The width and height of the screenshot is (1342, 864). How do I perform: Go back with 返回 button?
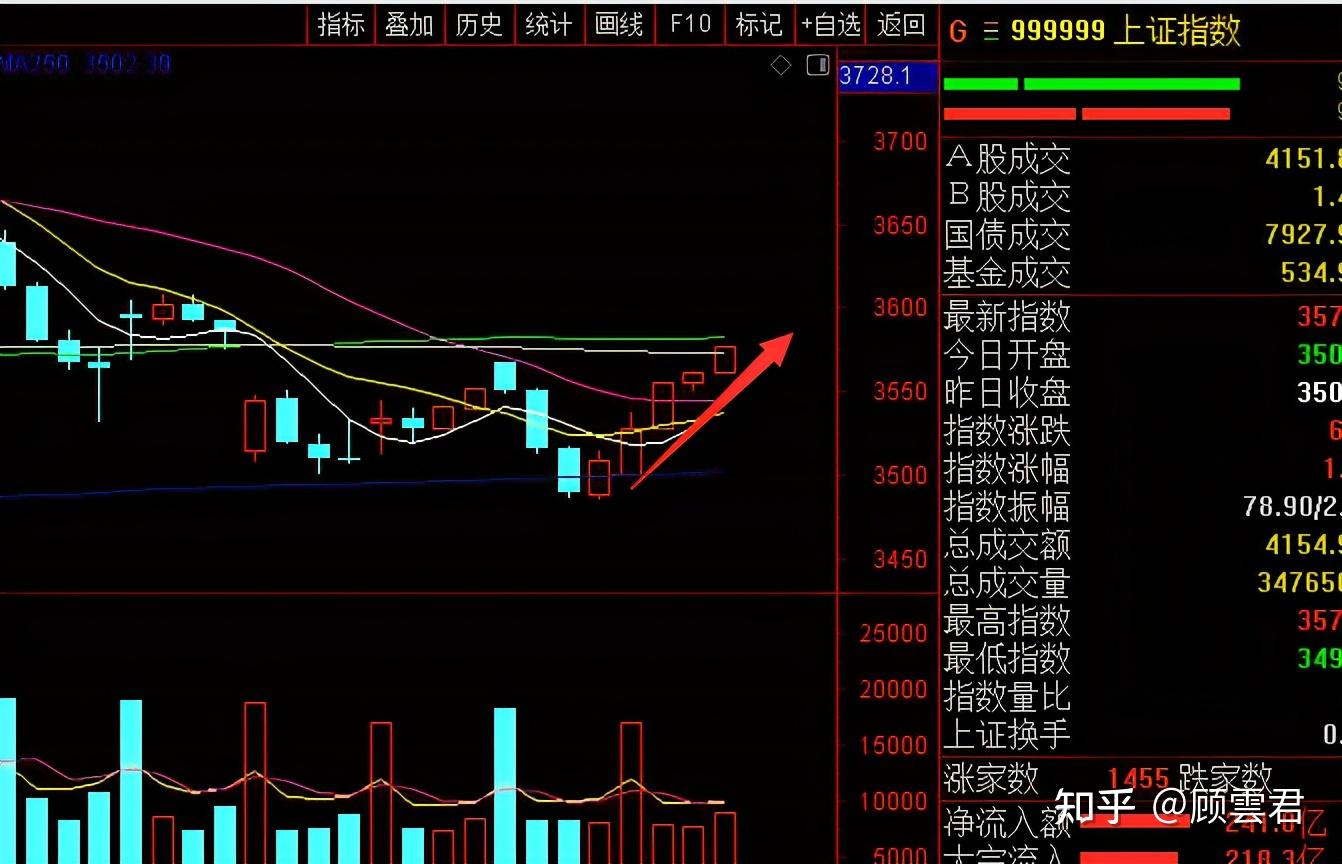pos(901,24)
